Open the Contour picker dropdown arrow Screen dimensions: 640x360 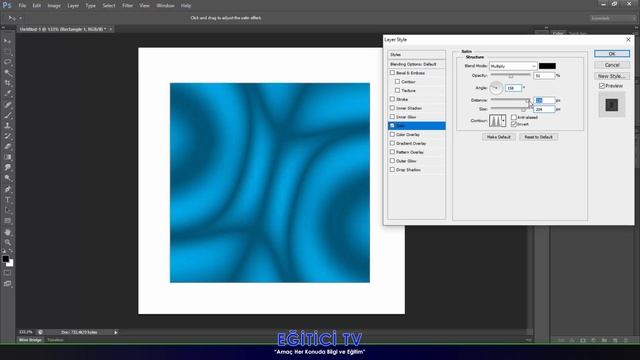pos(503,120)
